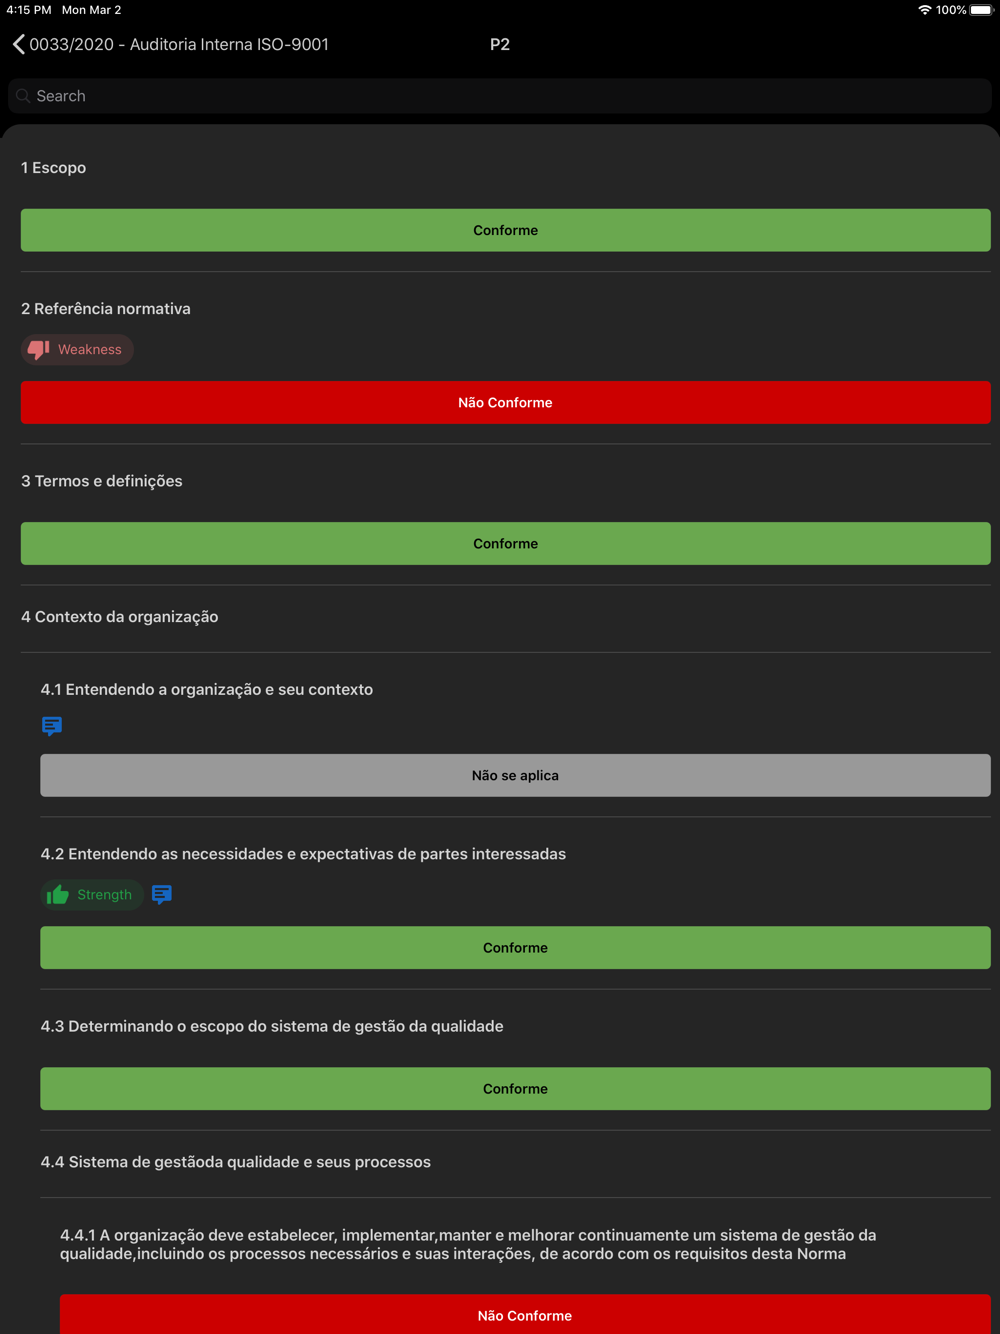Toggle Não Conforme for Referência normativa

(506, 402)
